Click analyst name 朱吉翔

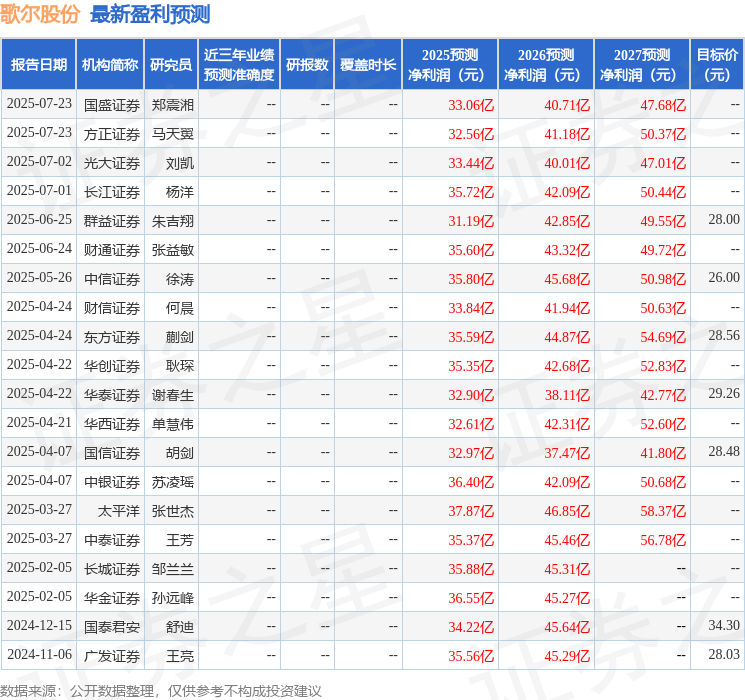click(x=172, y=221)
